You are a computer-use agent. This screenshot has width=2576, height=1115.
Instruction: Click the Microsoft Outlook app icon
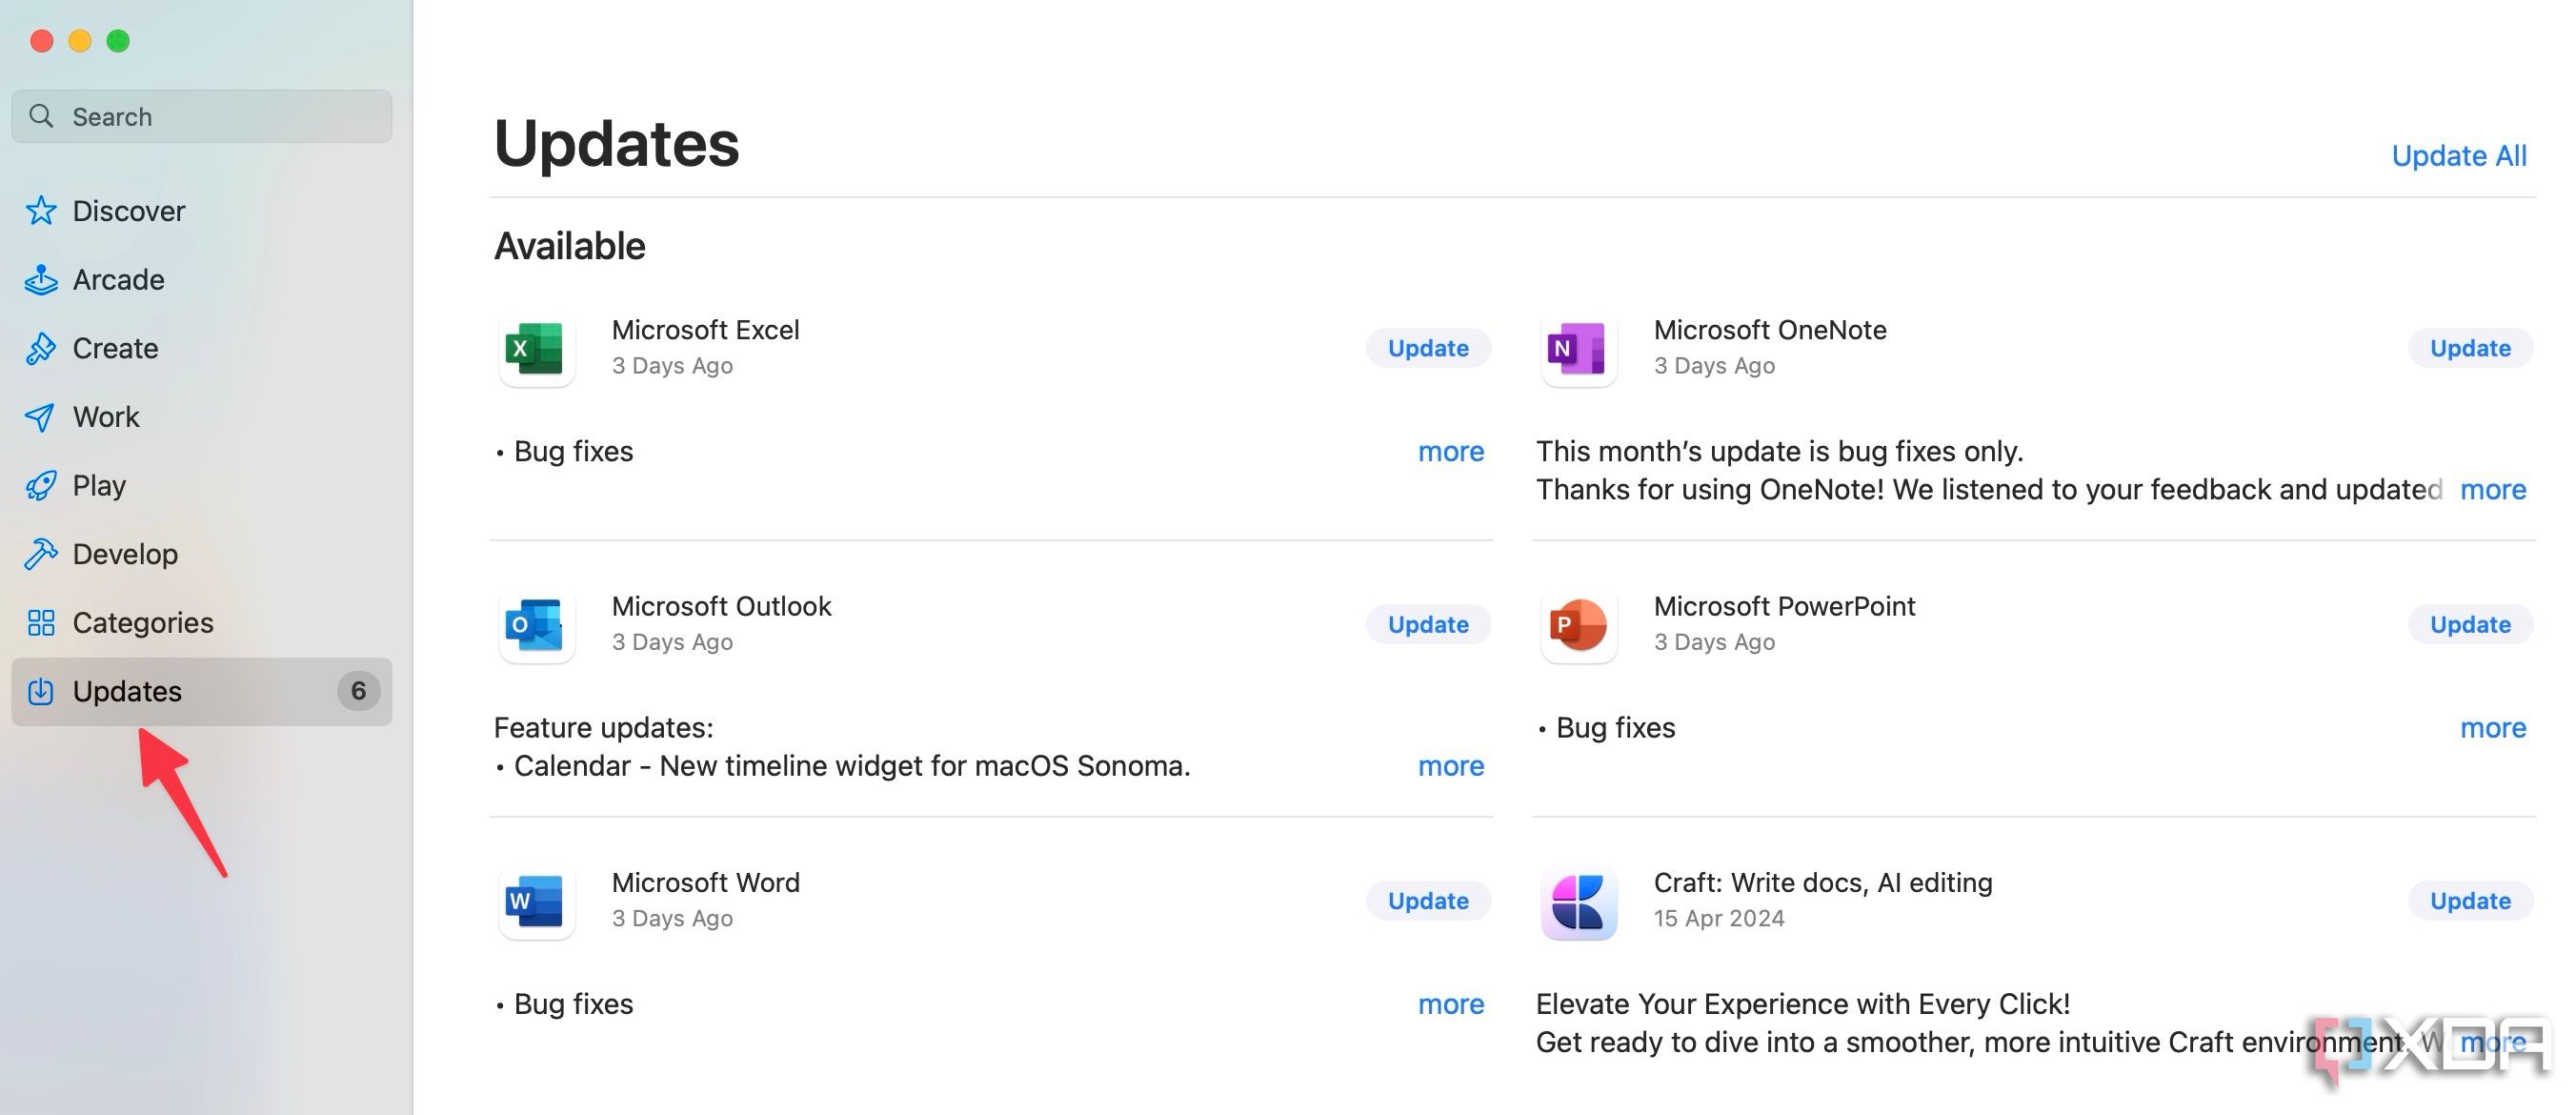[533, 623]
